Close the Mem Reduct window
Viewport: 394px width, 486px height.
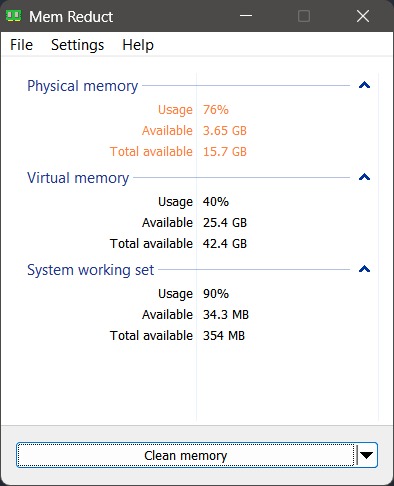click(363, 16)
